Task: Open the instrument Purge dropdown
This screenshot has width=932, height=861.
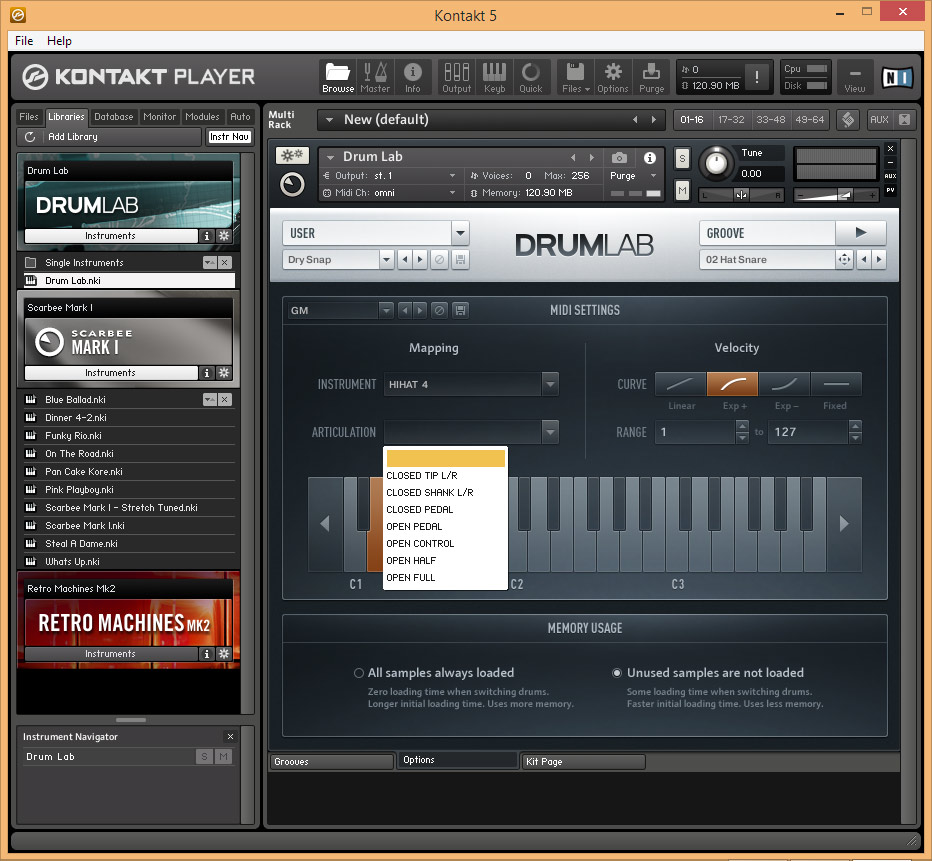Action: pyautogui.click(x=653, y=176)
